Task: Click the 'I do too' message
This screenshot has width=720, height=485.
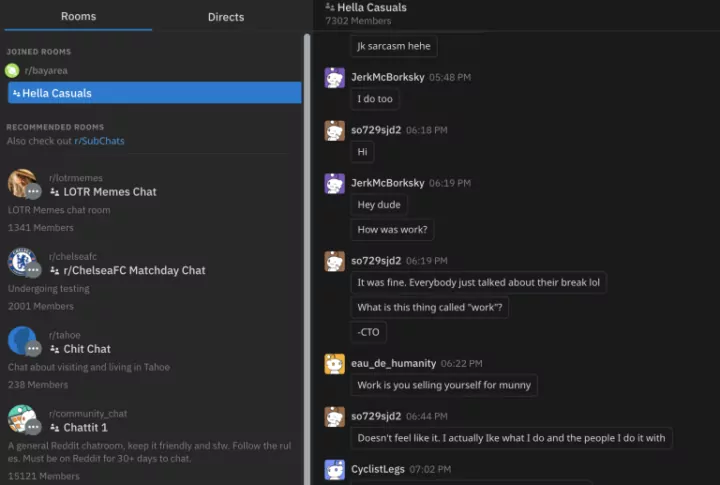Action: point(375,99)
